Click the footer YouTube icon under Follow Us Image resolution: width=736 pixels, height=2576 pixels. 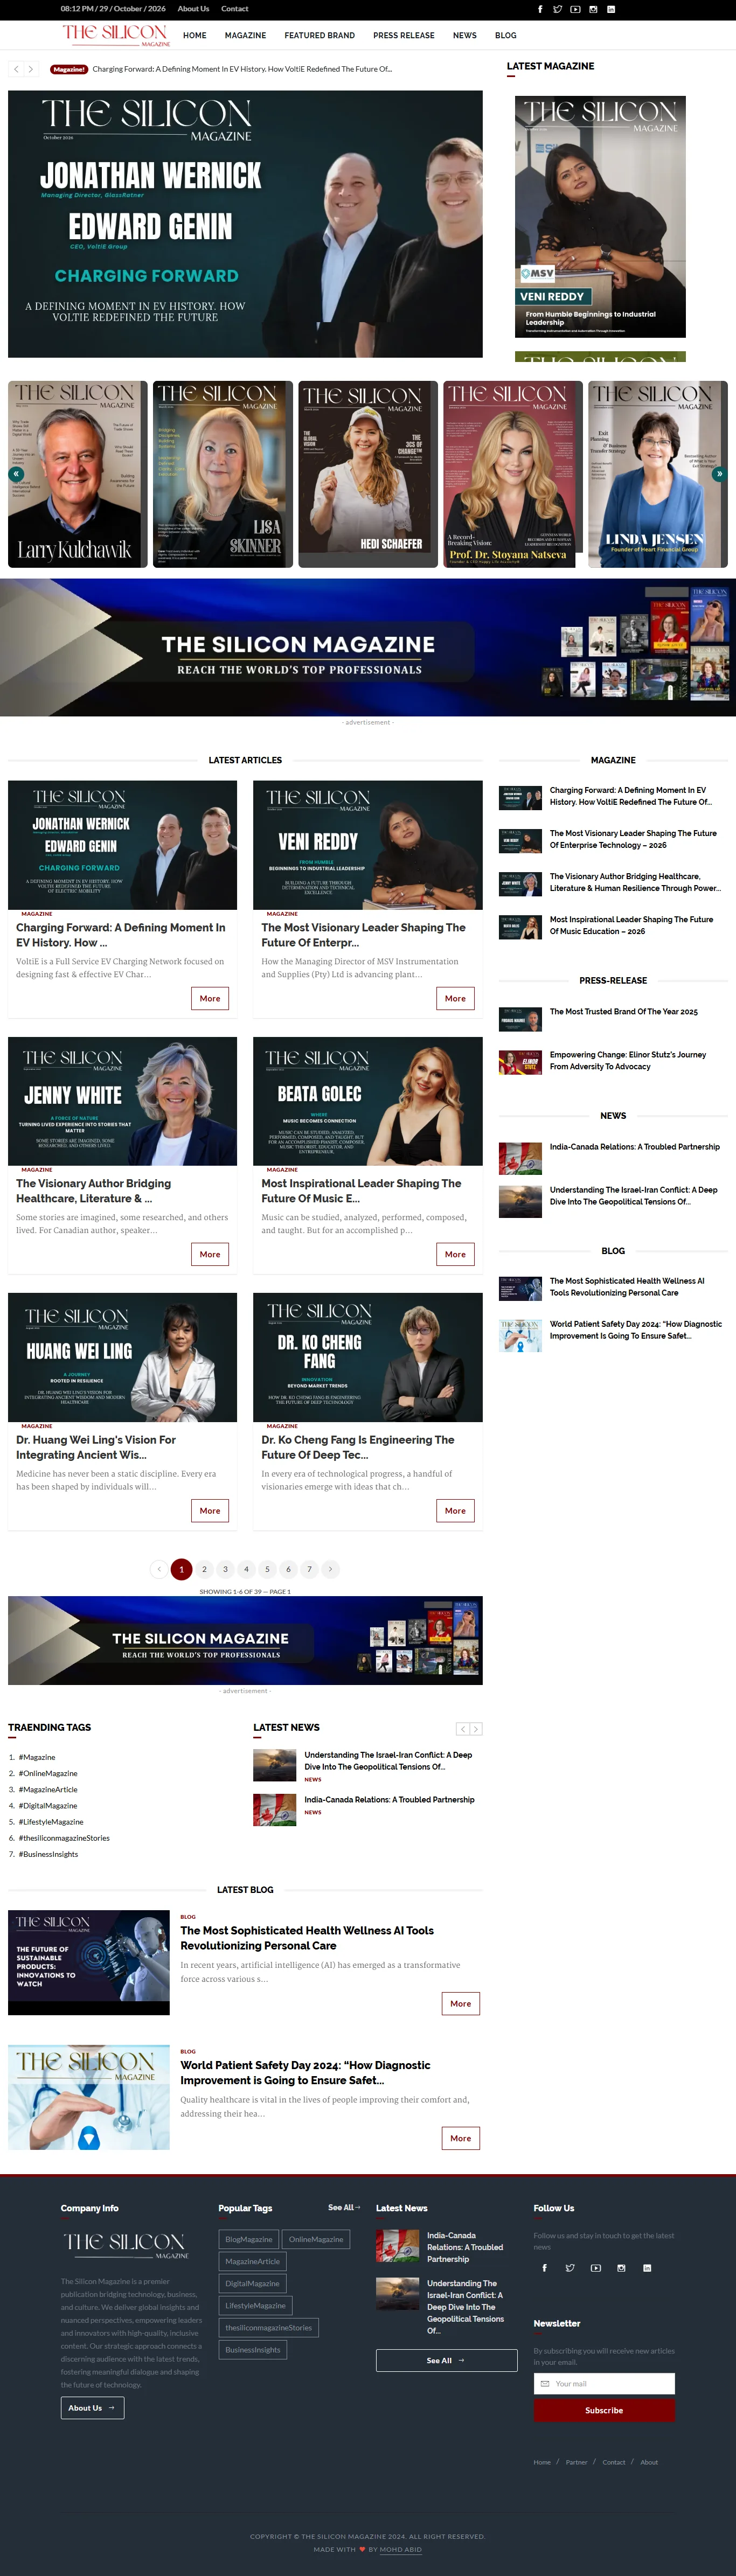[x=596, y=2268]
